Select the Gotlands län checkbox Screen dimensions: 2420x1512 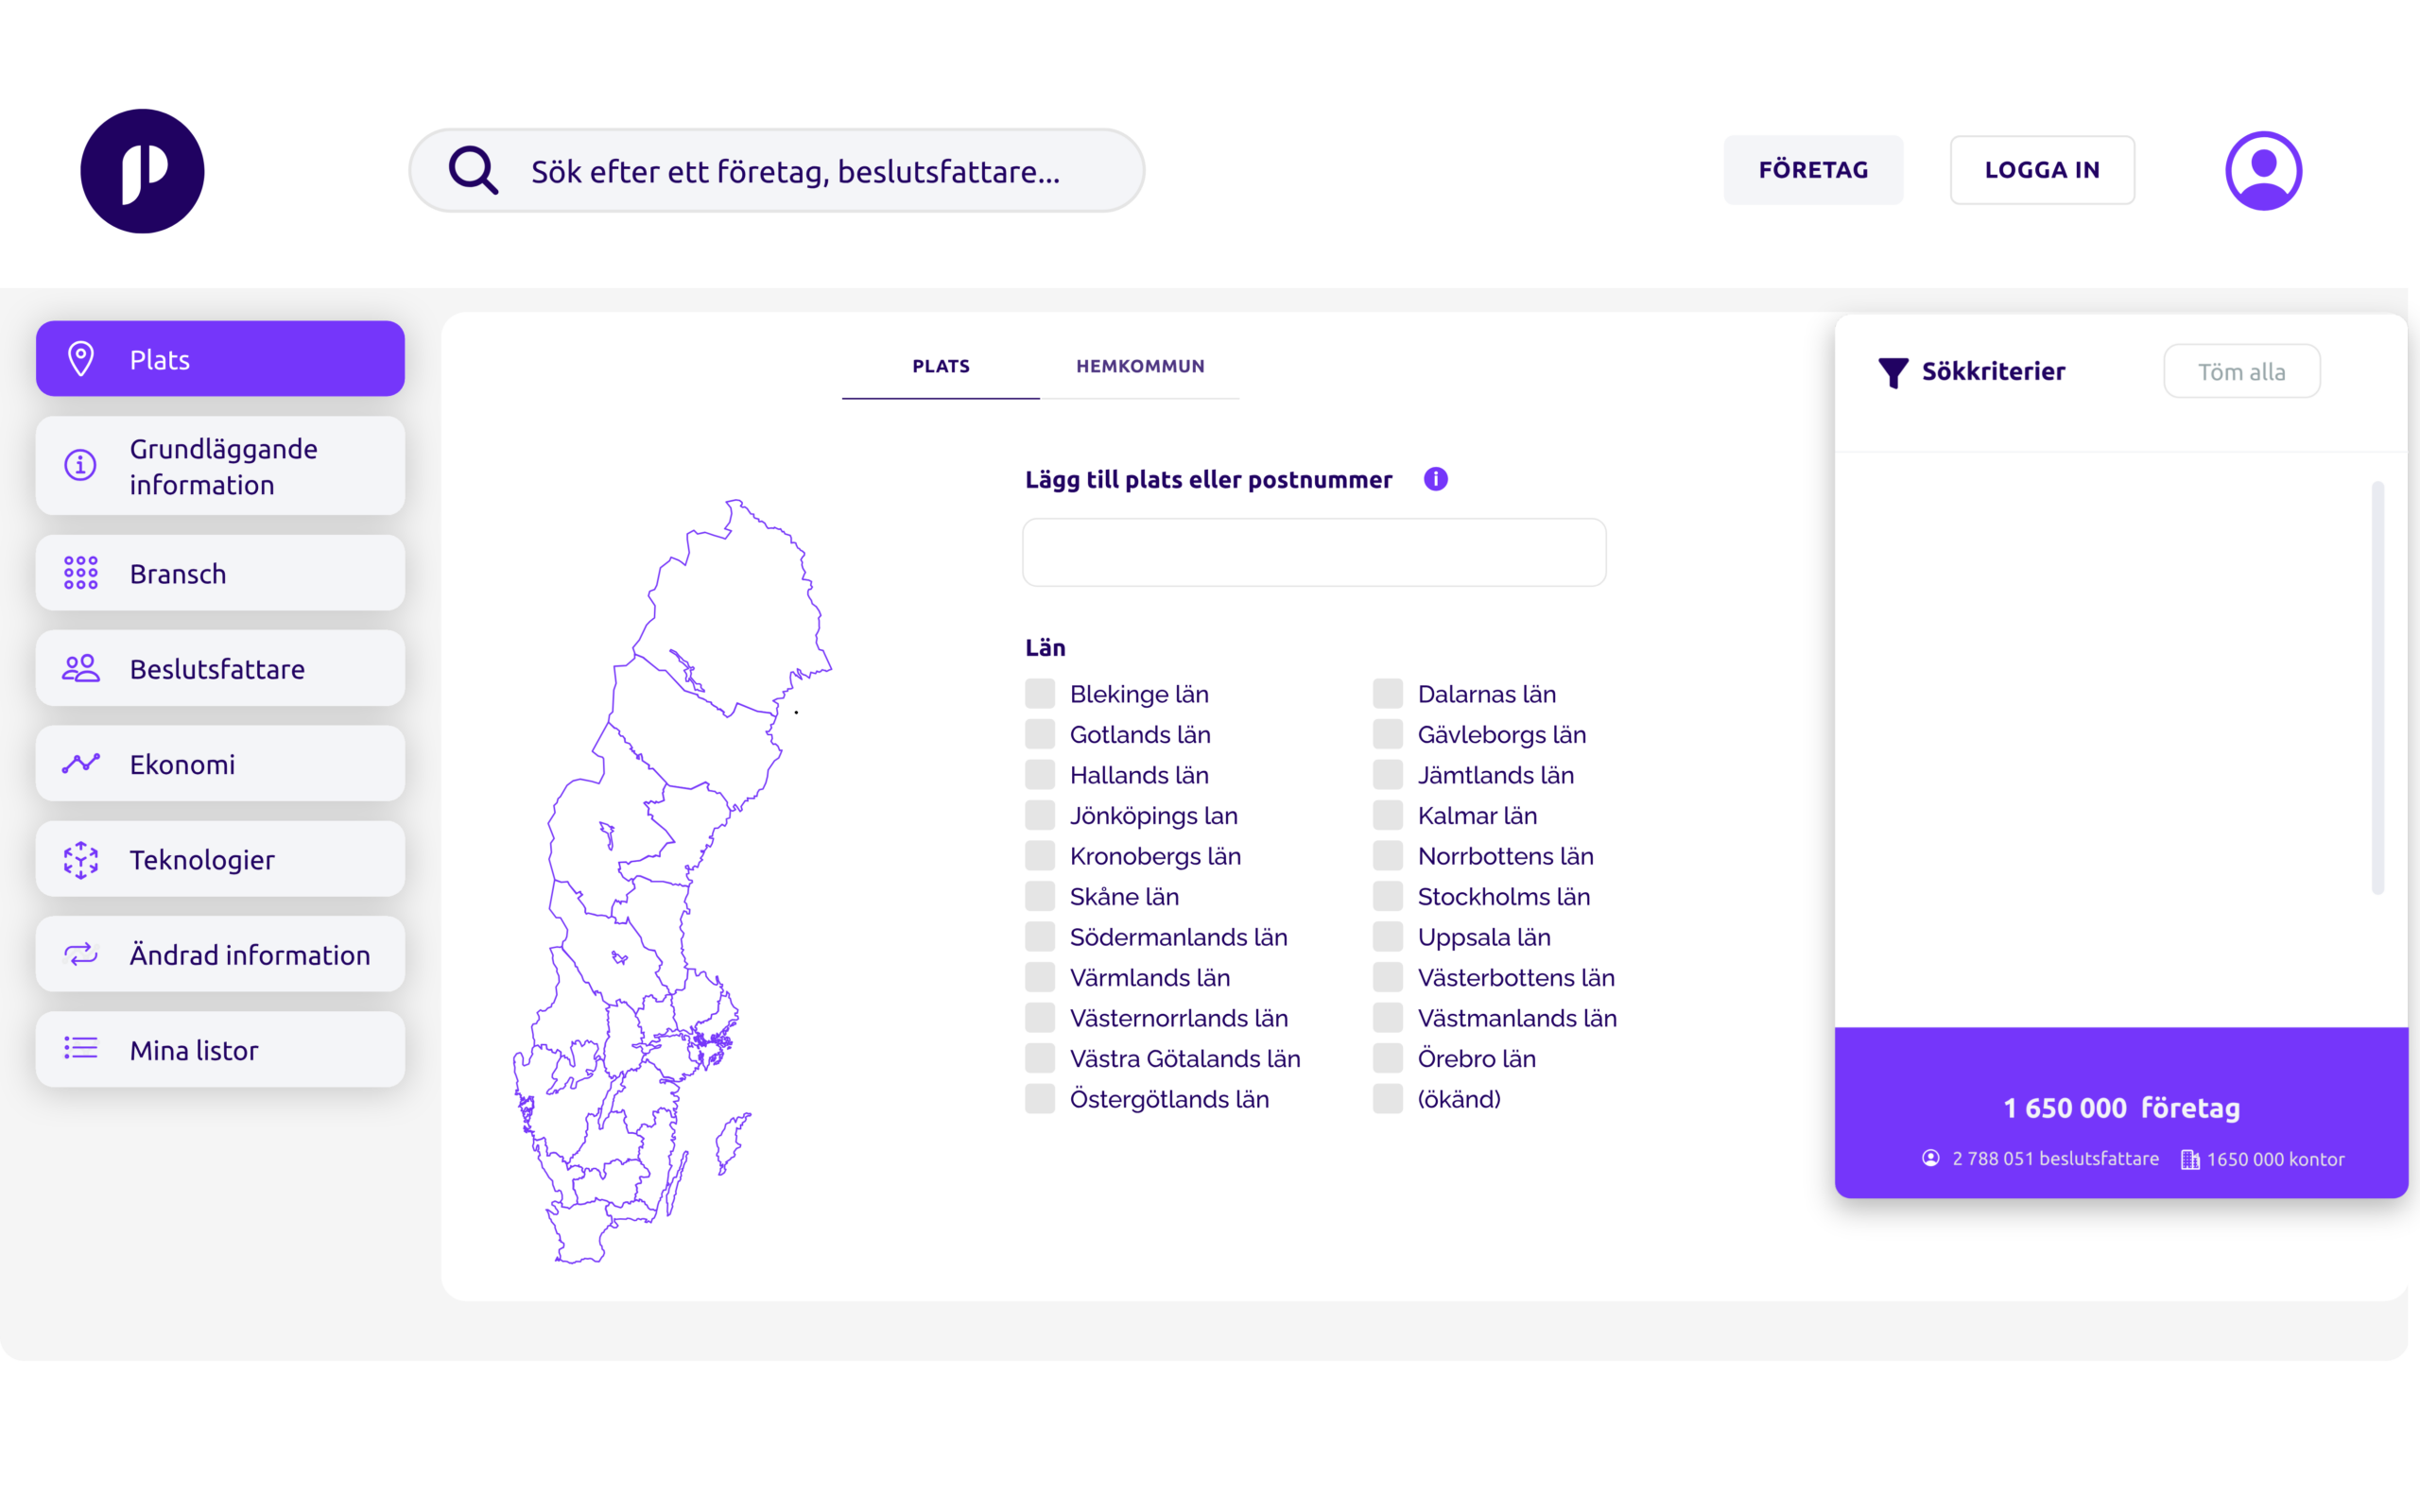click(1040, 735)
